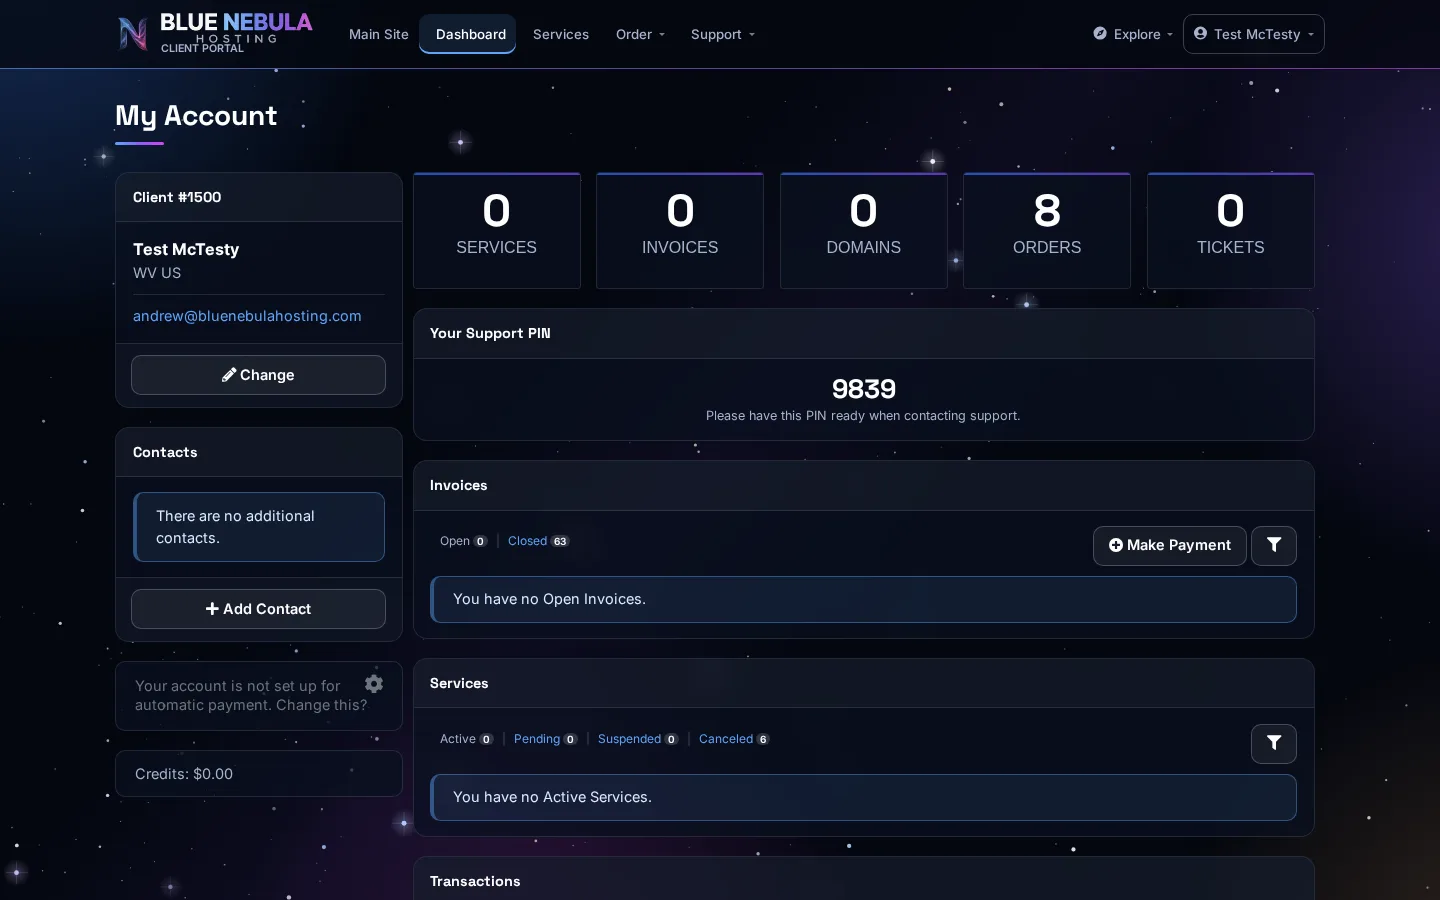Viewport: 1440px width, 900px height.
Task: Open the 0 Invoices summary card
Action: (x=680, y=231)
